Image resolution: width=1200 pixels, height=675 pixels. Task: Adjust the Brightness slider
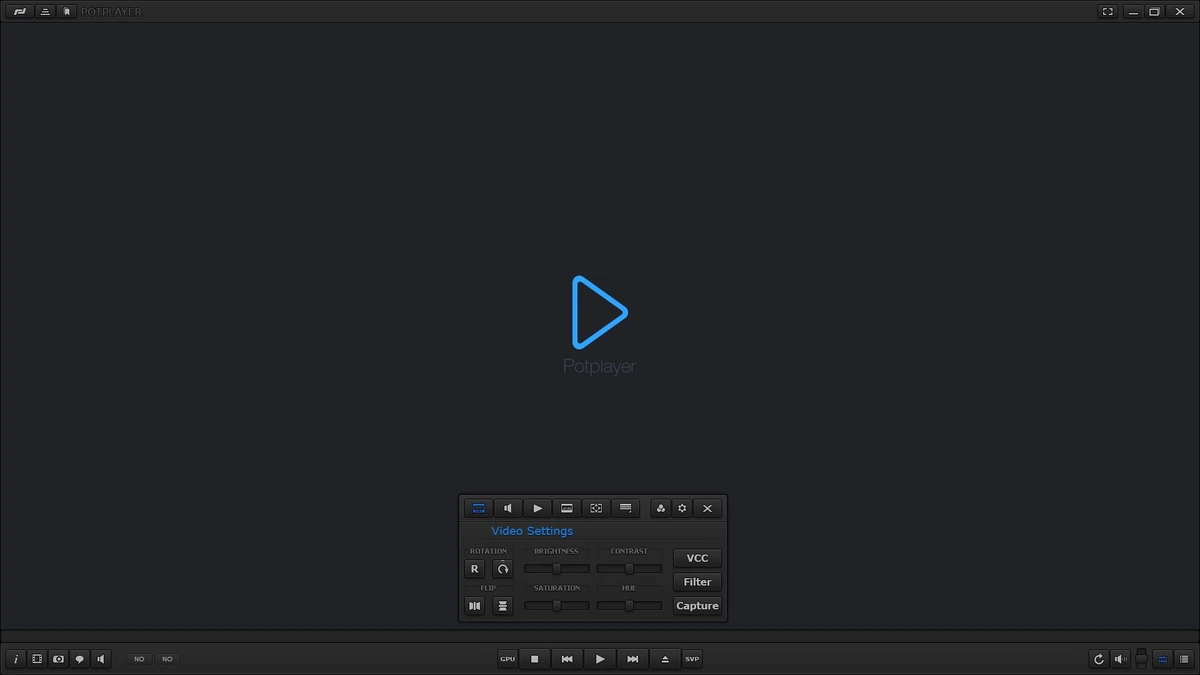[x=557, y=569]
